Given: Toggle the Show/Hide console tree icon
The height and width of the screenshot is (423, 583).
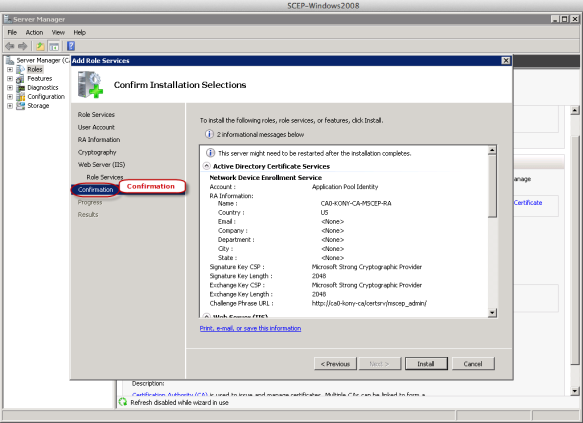Looking at the screenshot, I should click(x=54, y=46).
